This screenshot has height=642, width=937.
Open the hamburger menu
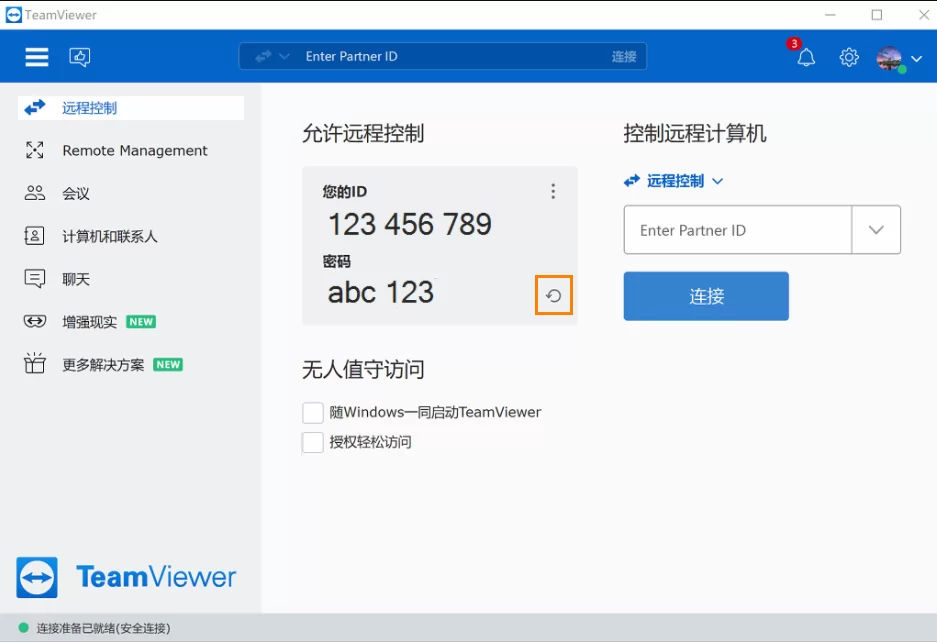pyautogui.click(x=36, y=57)
